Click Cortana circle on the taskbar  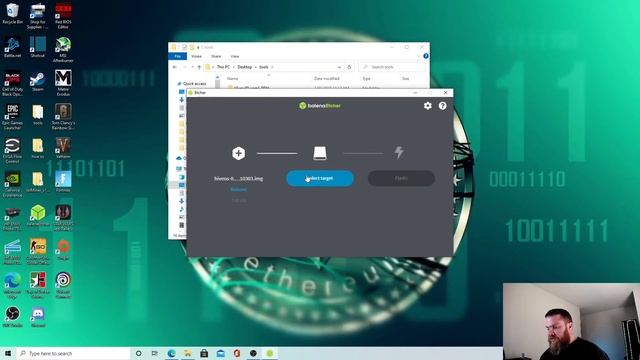pos(138,353)
